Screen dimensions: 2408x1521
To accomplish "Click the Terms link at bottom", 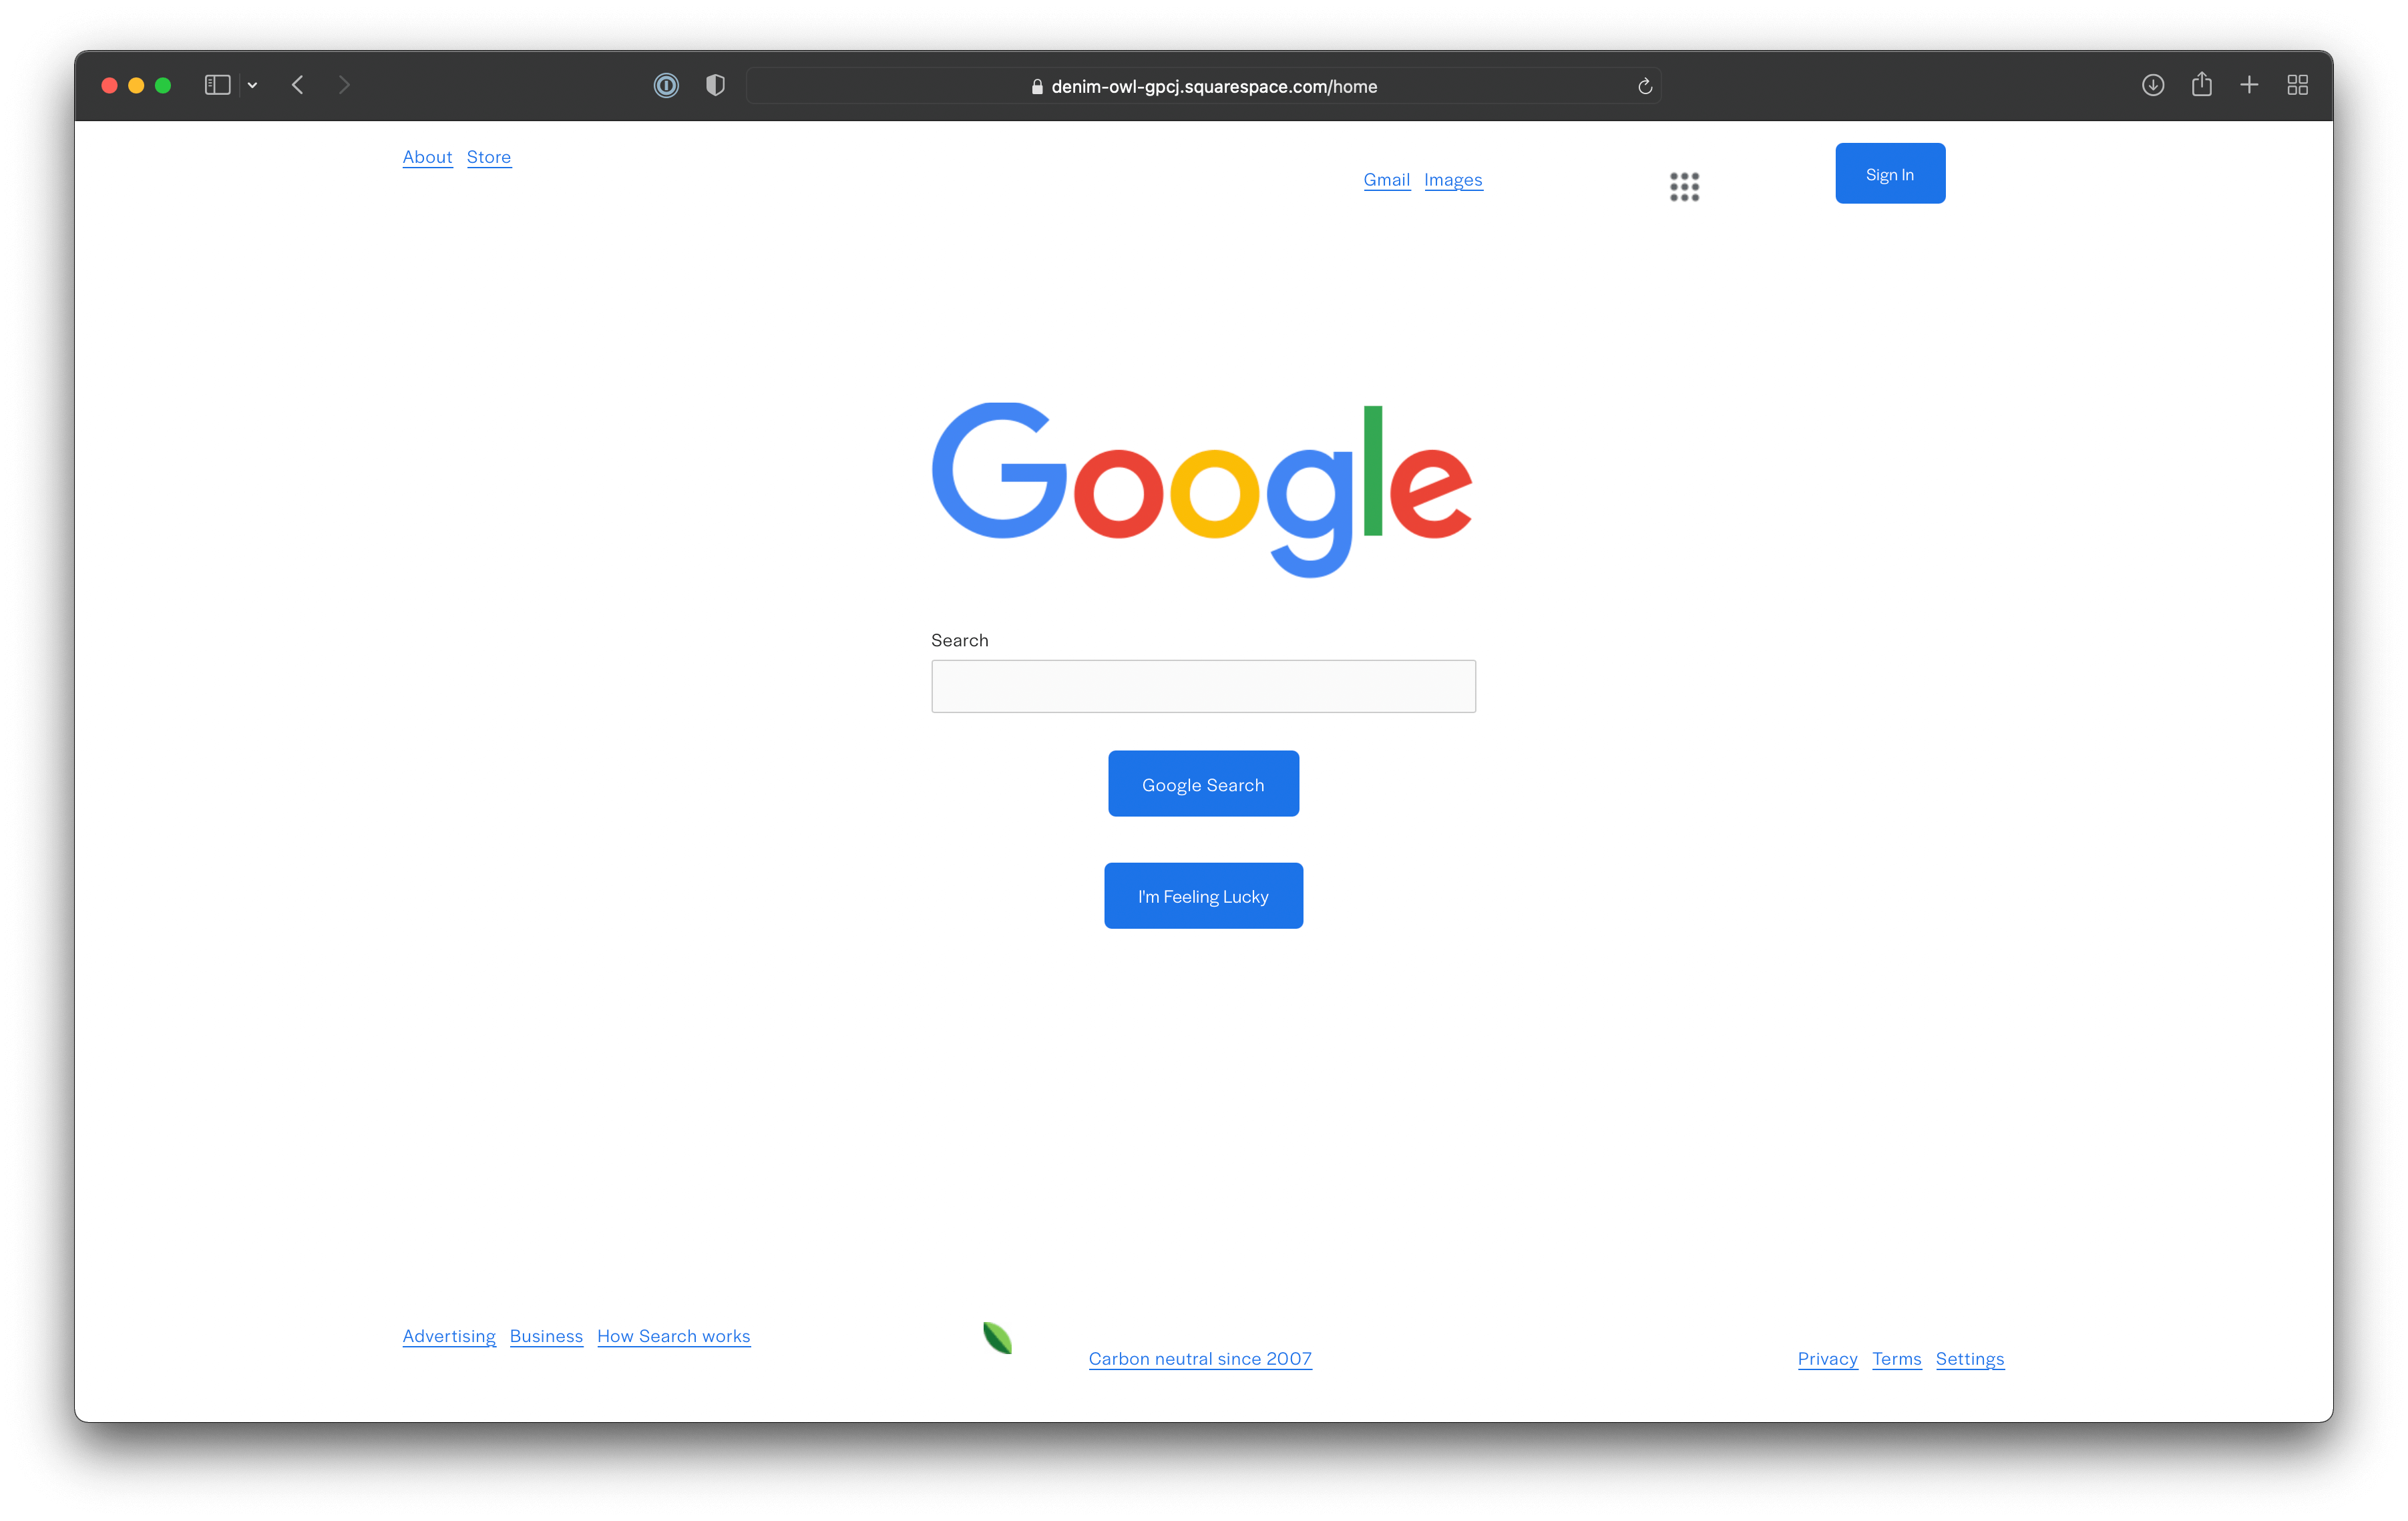I will point(1896,1358).
